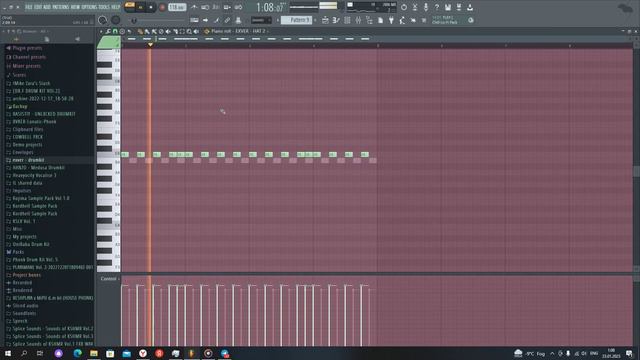Image resolution: width=640 pixels, height=360 pixels.
Task: Select the piano roll Playback speaker tool
Action: click(x=196, y=31)
